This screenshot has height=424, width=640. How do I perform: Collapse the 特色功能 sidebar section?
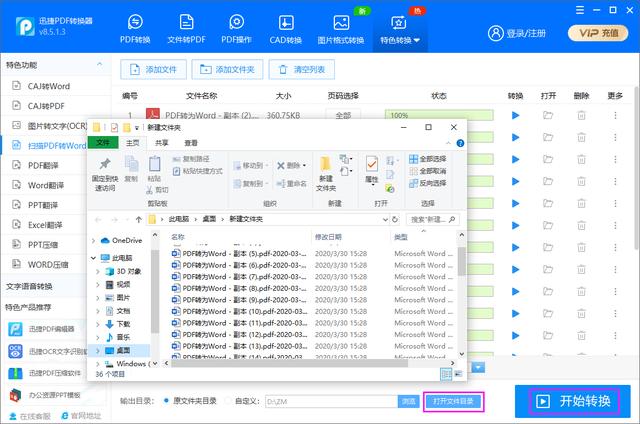pyautogui.click(x=100, y=65)
